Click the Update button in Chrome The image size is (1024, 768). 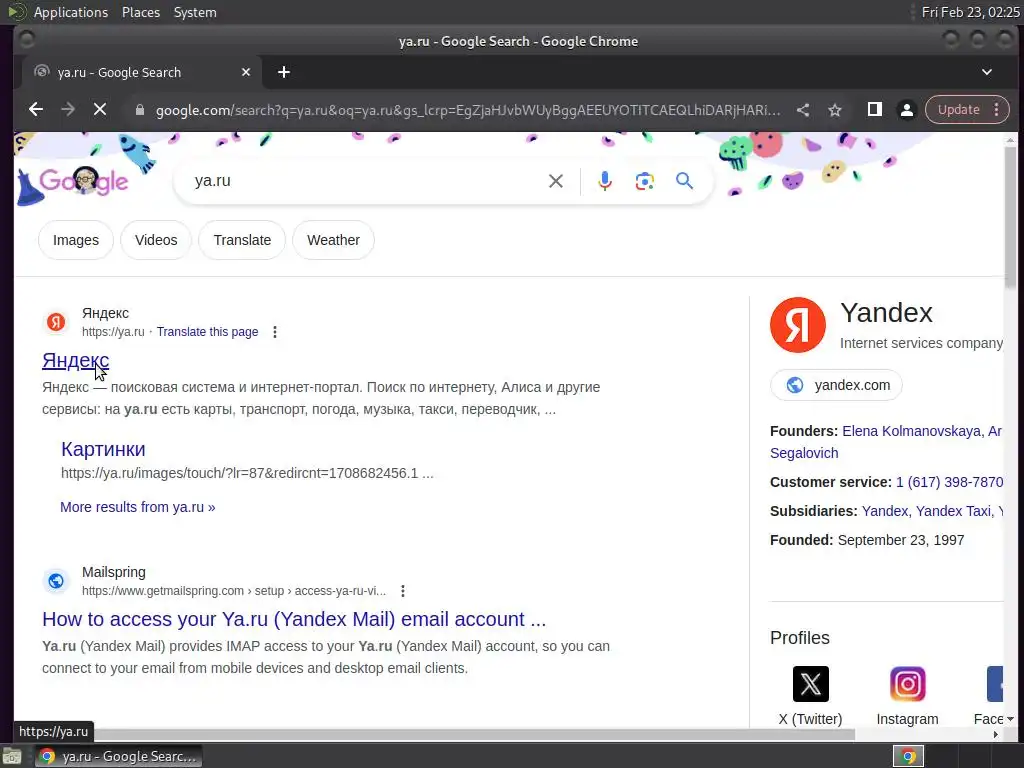[959, 110]
